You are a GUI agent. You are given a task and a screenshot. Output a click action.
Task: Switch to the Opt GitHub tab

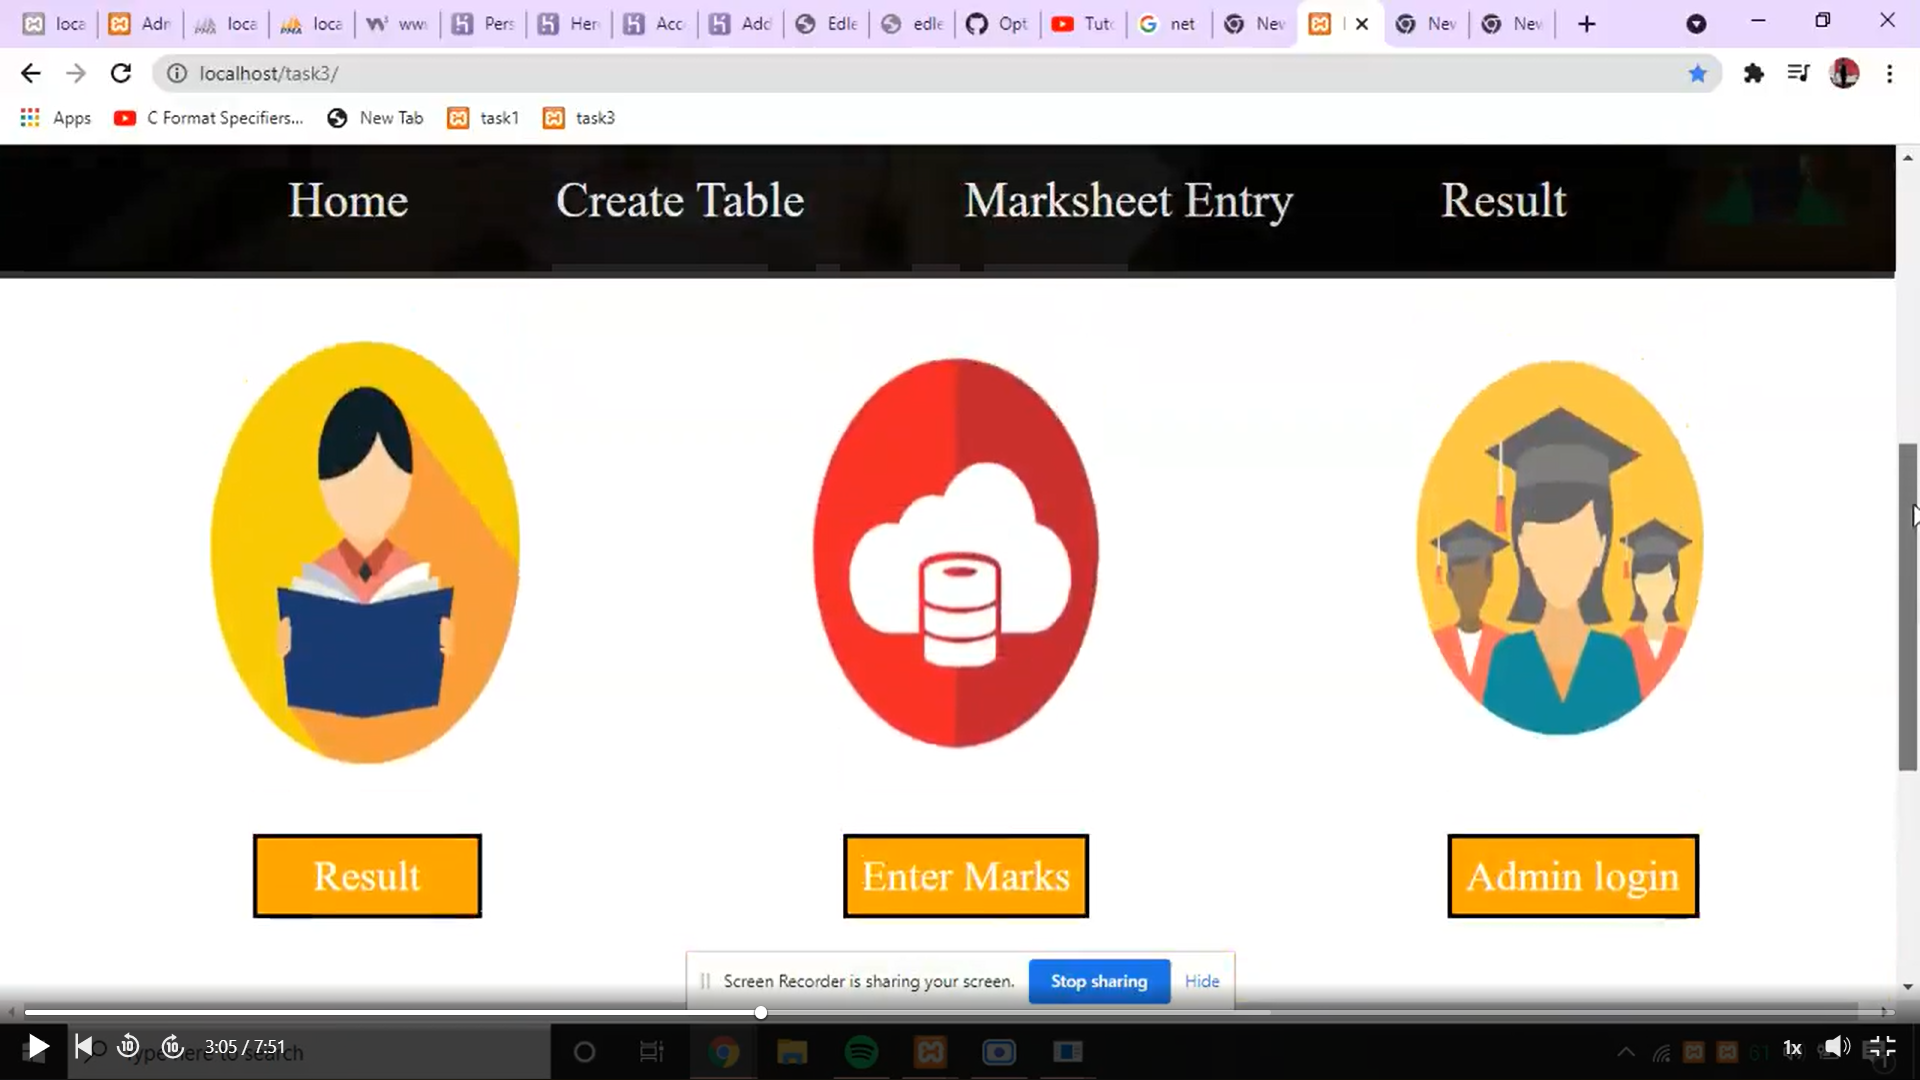[997, 24]
